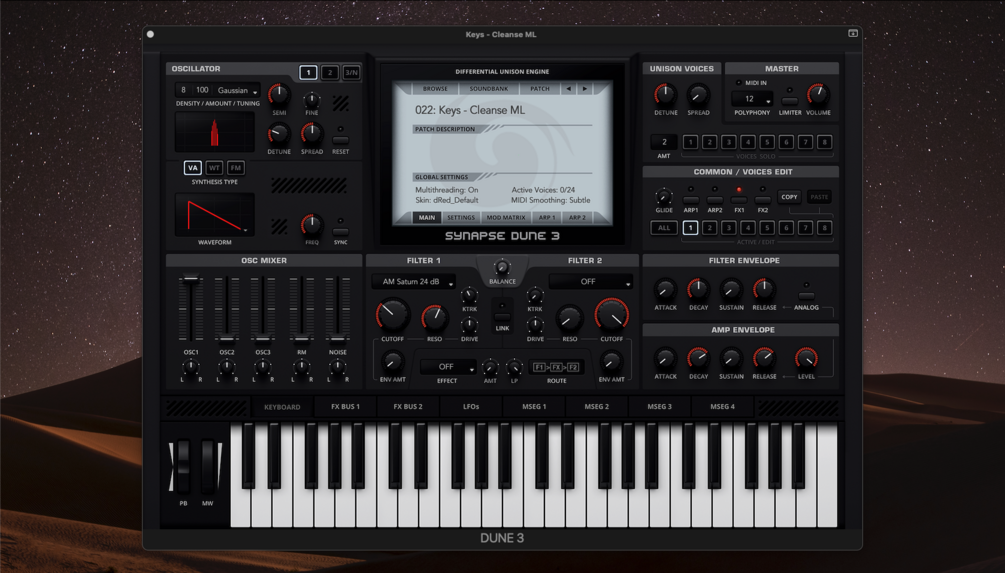Click the Filter 1 RESO knob

(434, 317)
